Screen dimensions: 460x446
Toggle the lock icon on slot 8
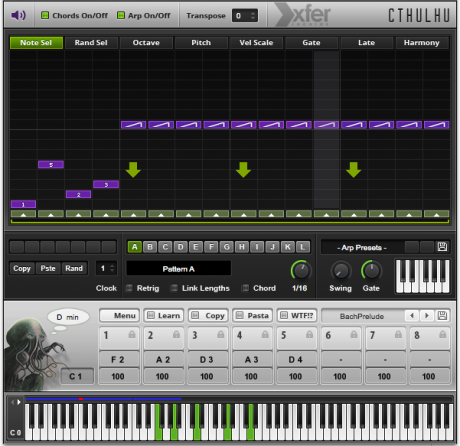[x=442, y=335]
